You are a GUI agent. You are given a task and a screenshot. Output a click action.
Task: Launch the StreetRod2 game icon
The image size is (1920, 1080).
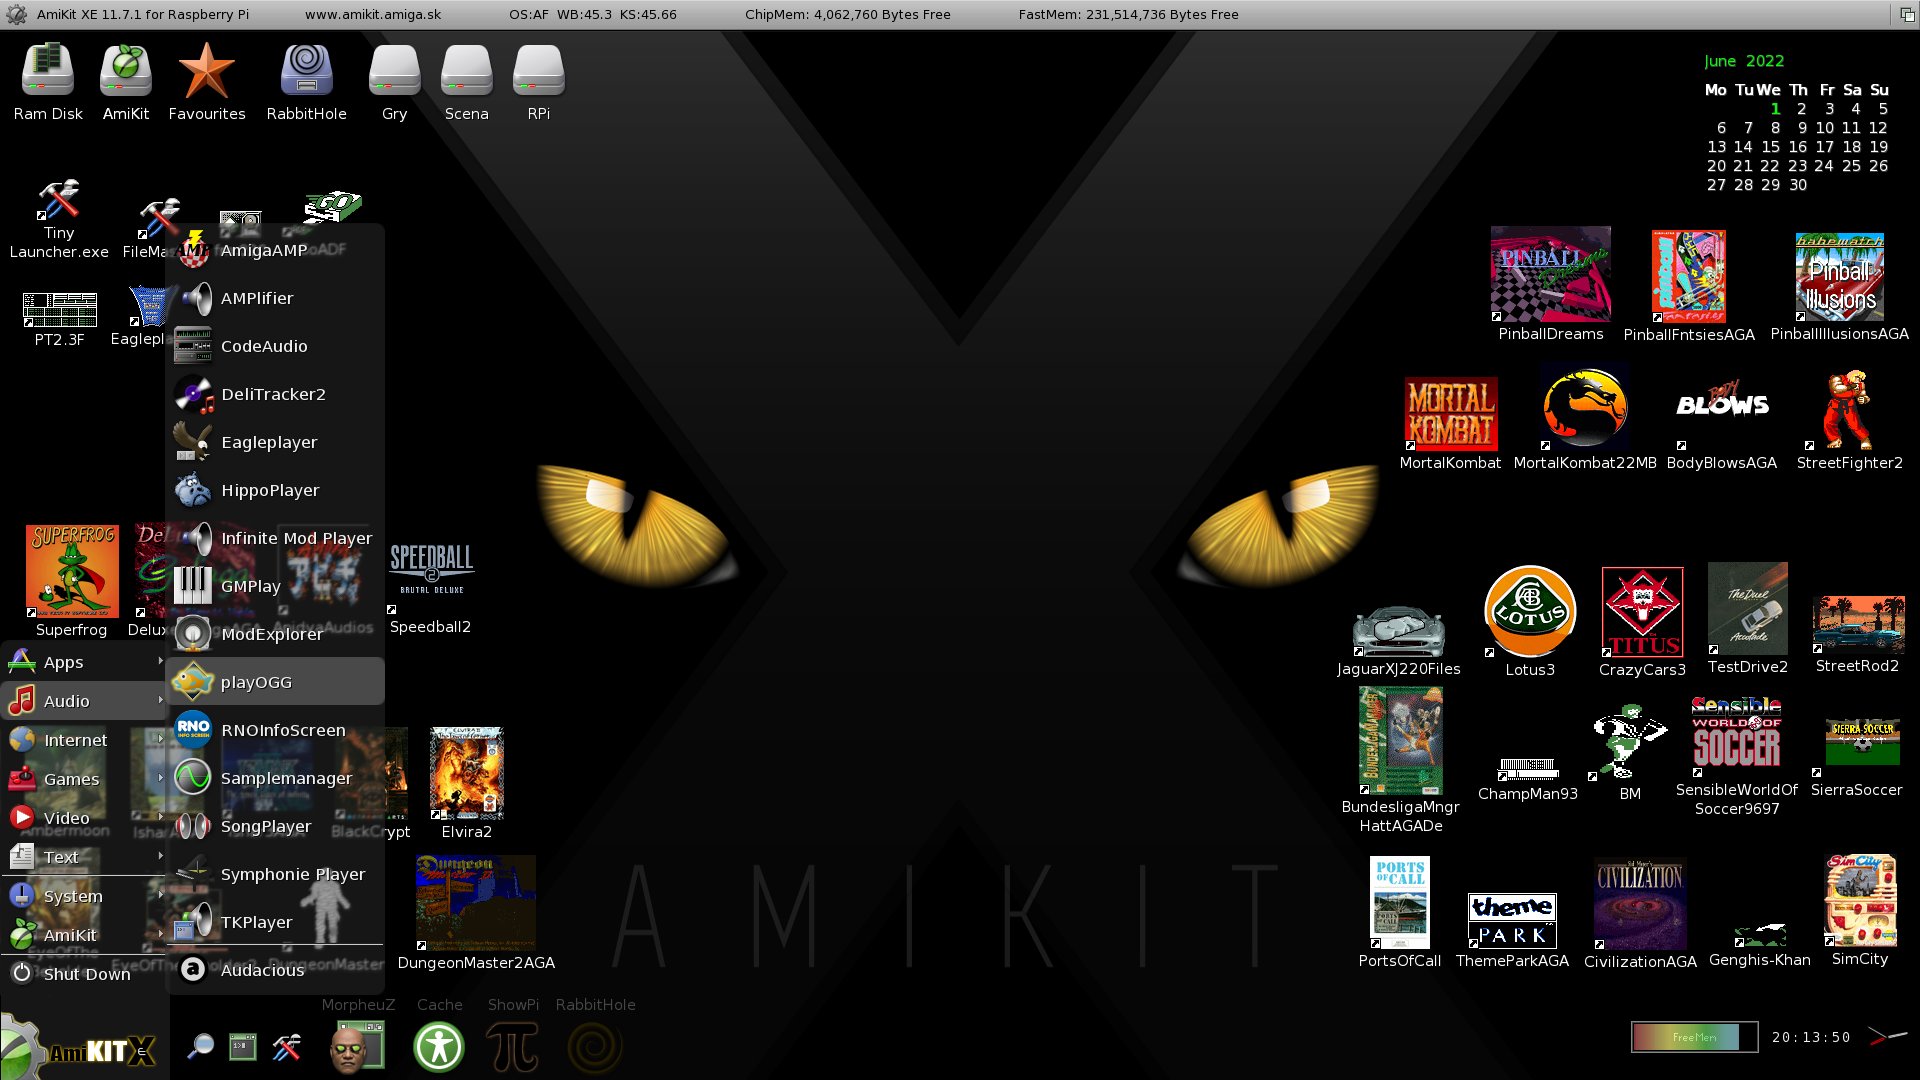click(x=1858, y=625)
